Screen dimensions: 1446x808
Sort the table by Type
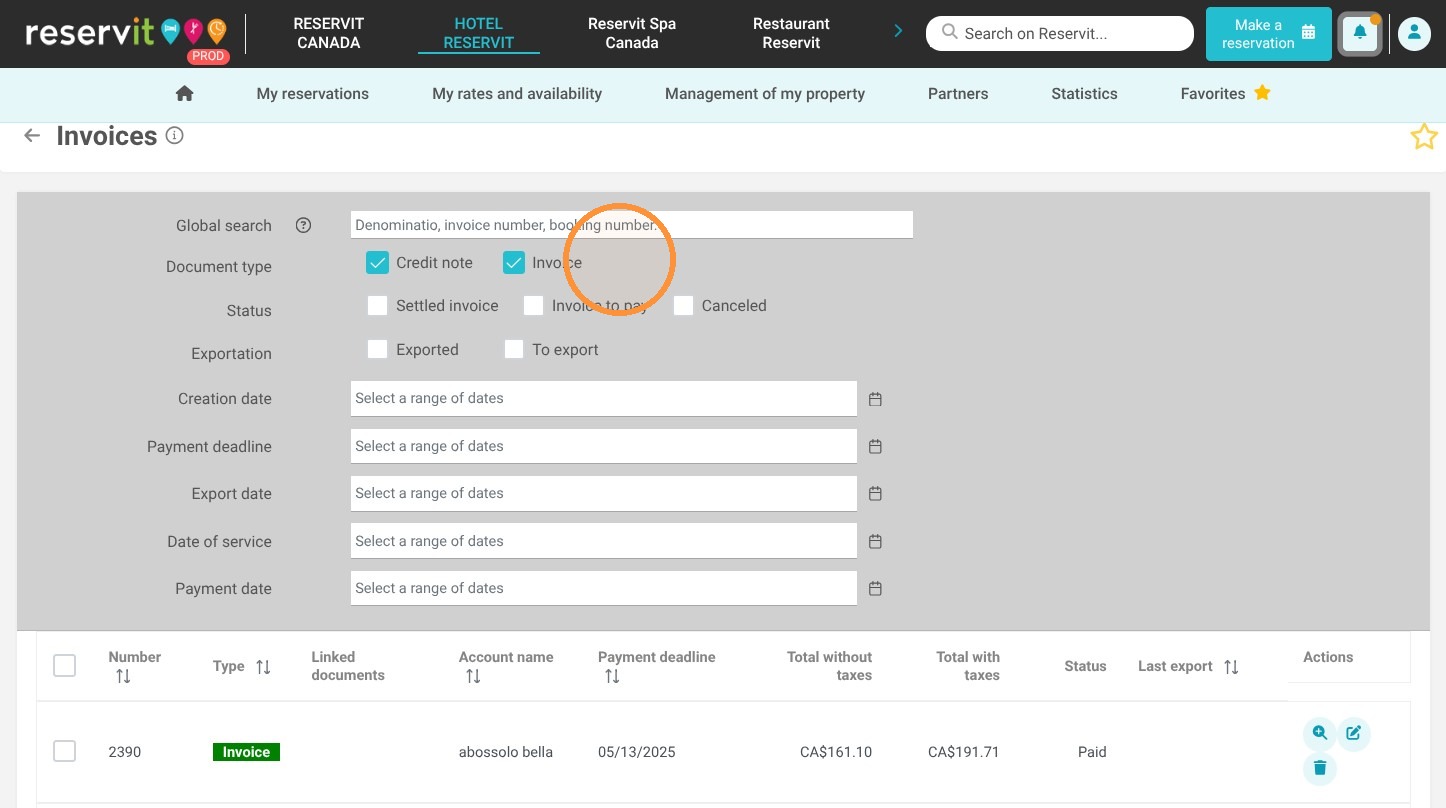click(x=263, y=667)
